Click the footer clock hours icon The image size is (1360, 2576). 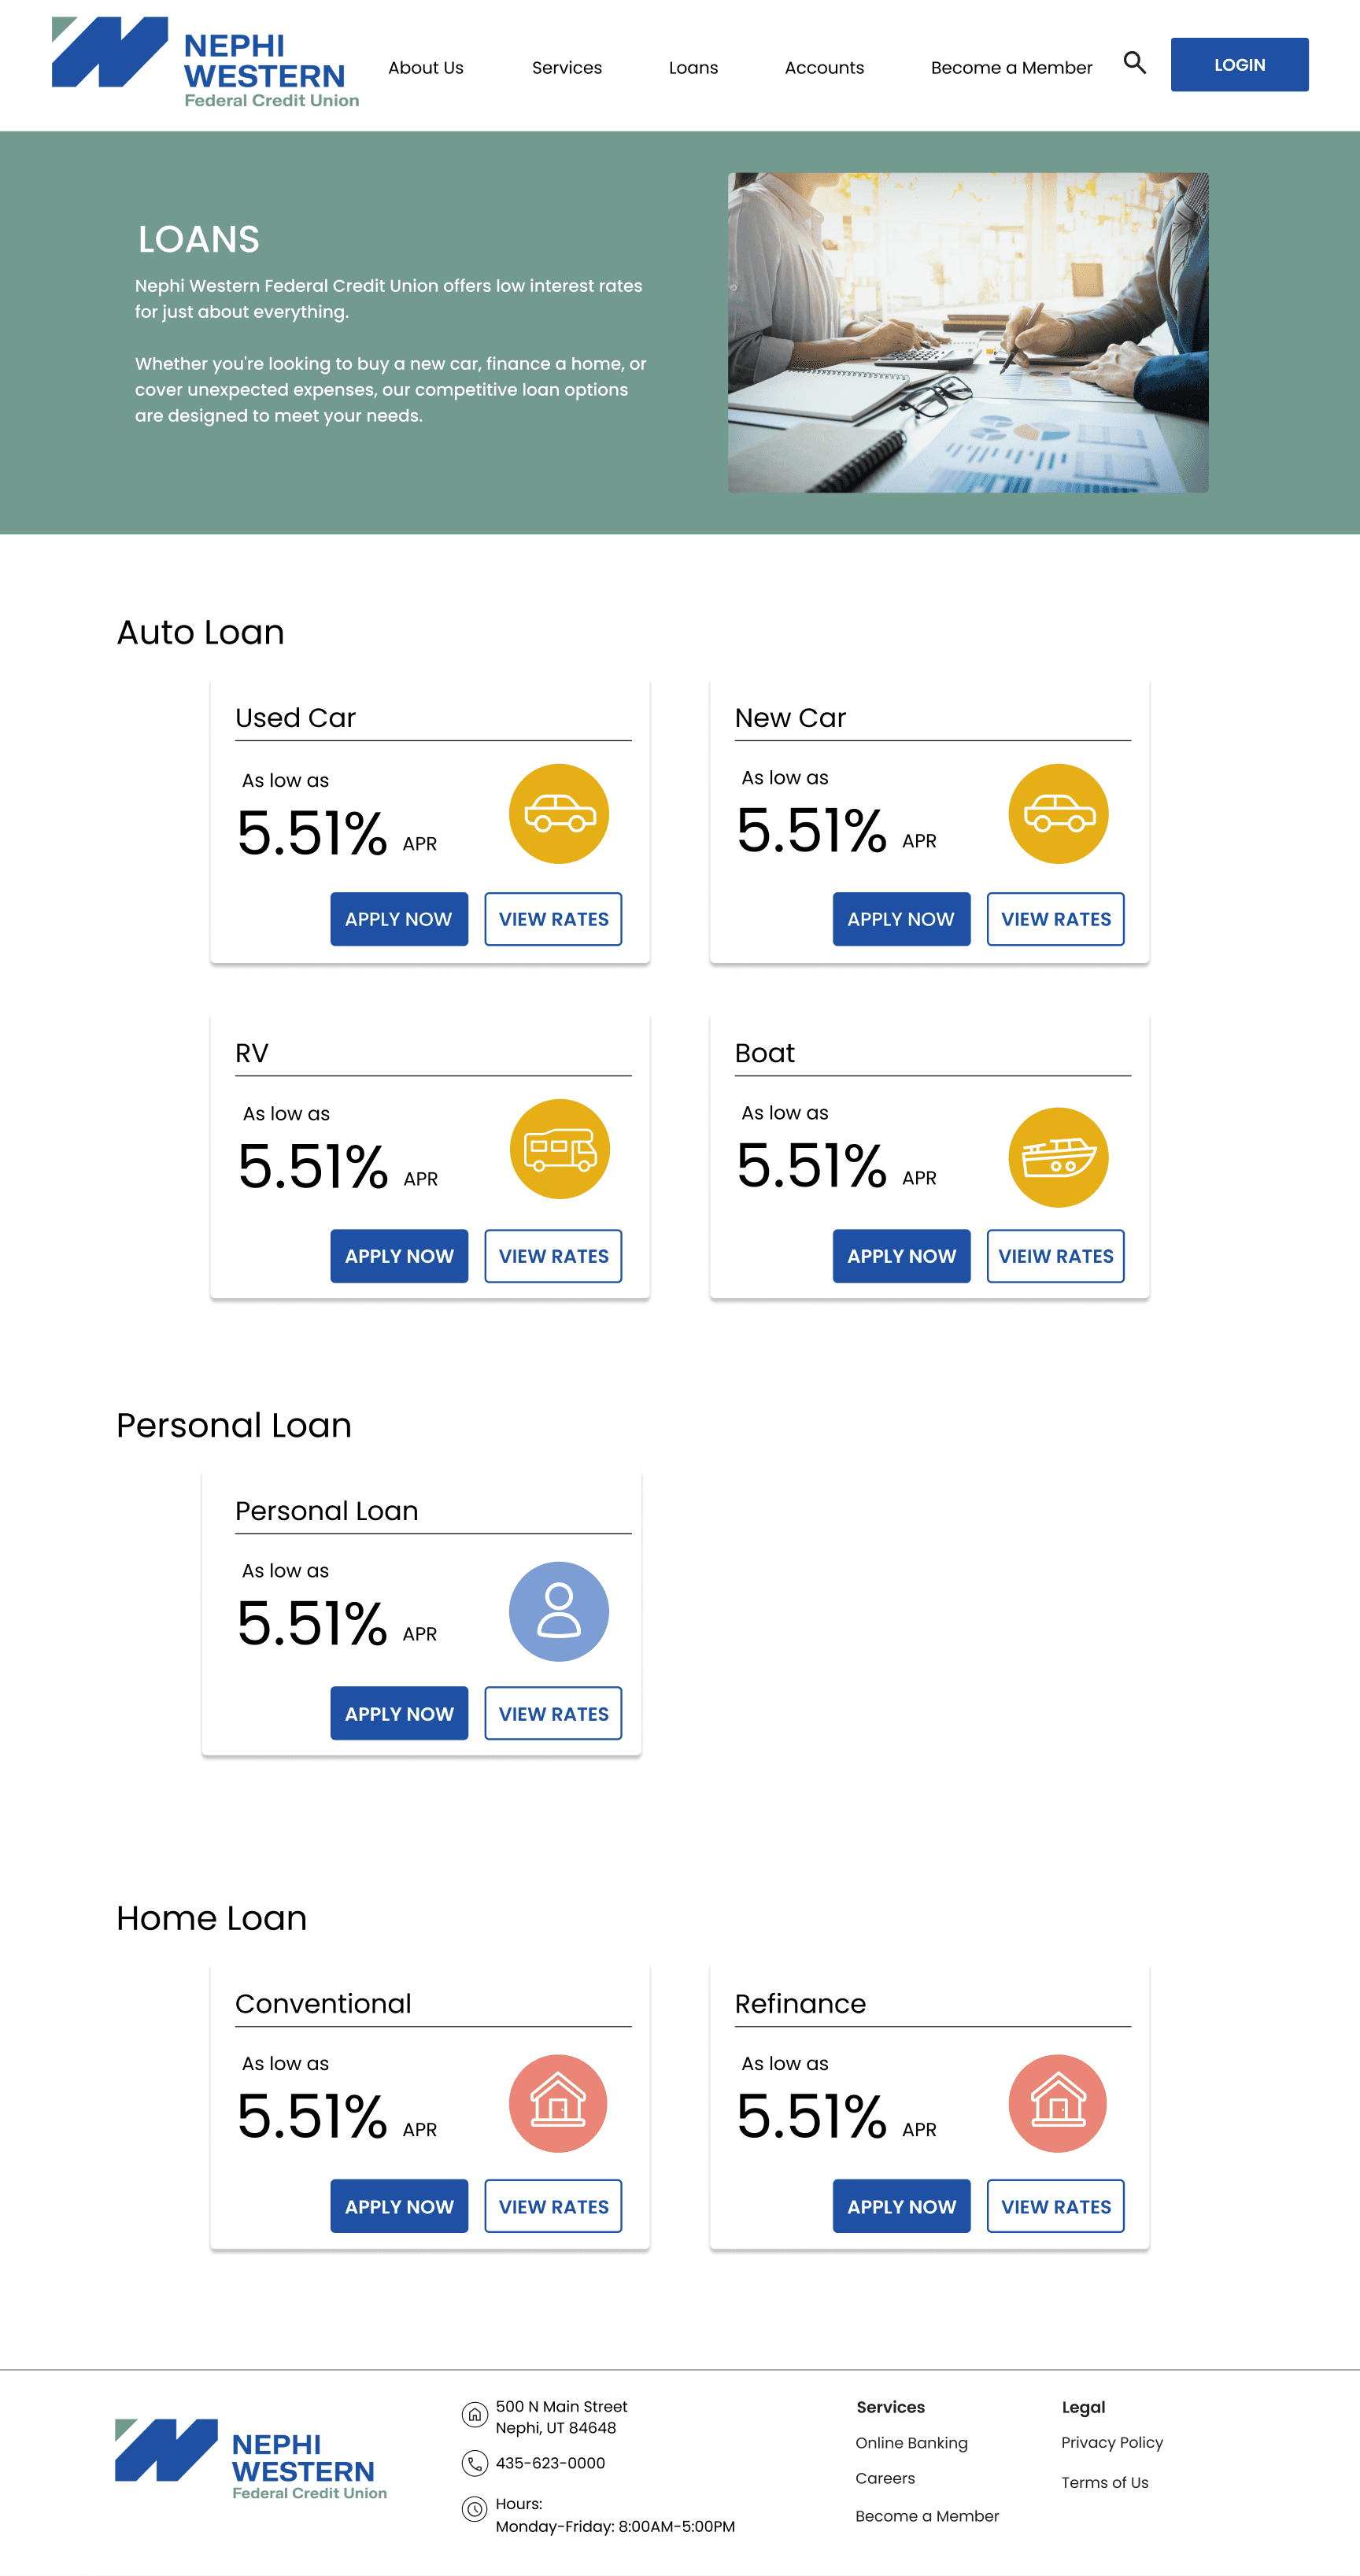click(x=475, y=2509)
